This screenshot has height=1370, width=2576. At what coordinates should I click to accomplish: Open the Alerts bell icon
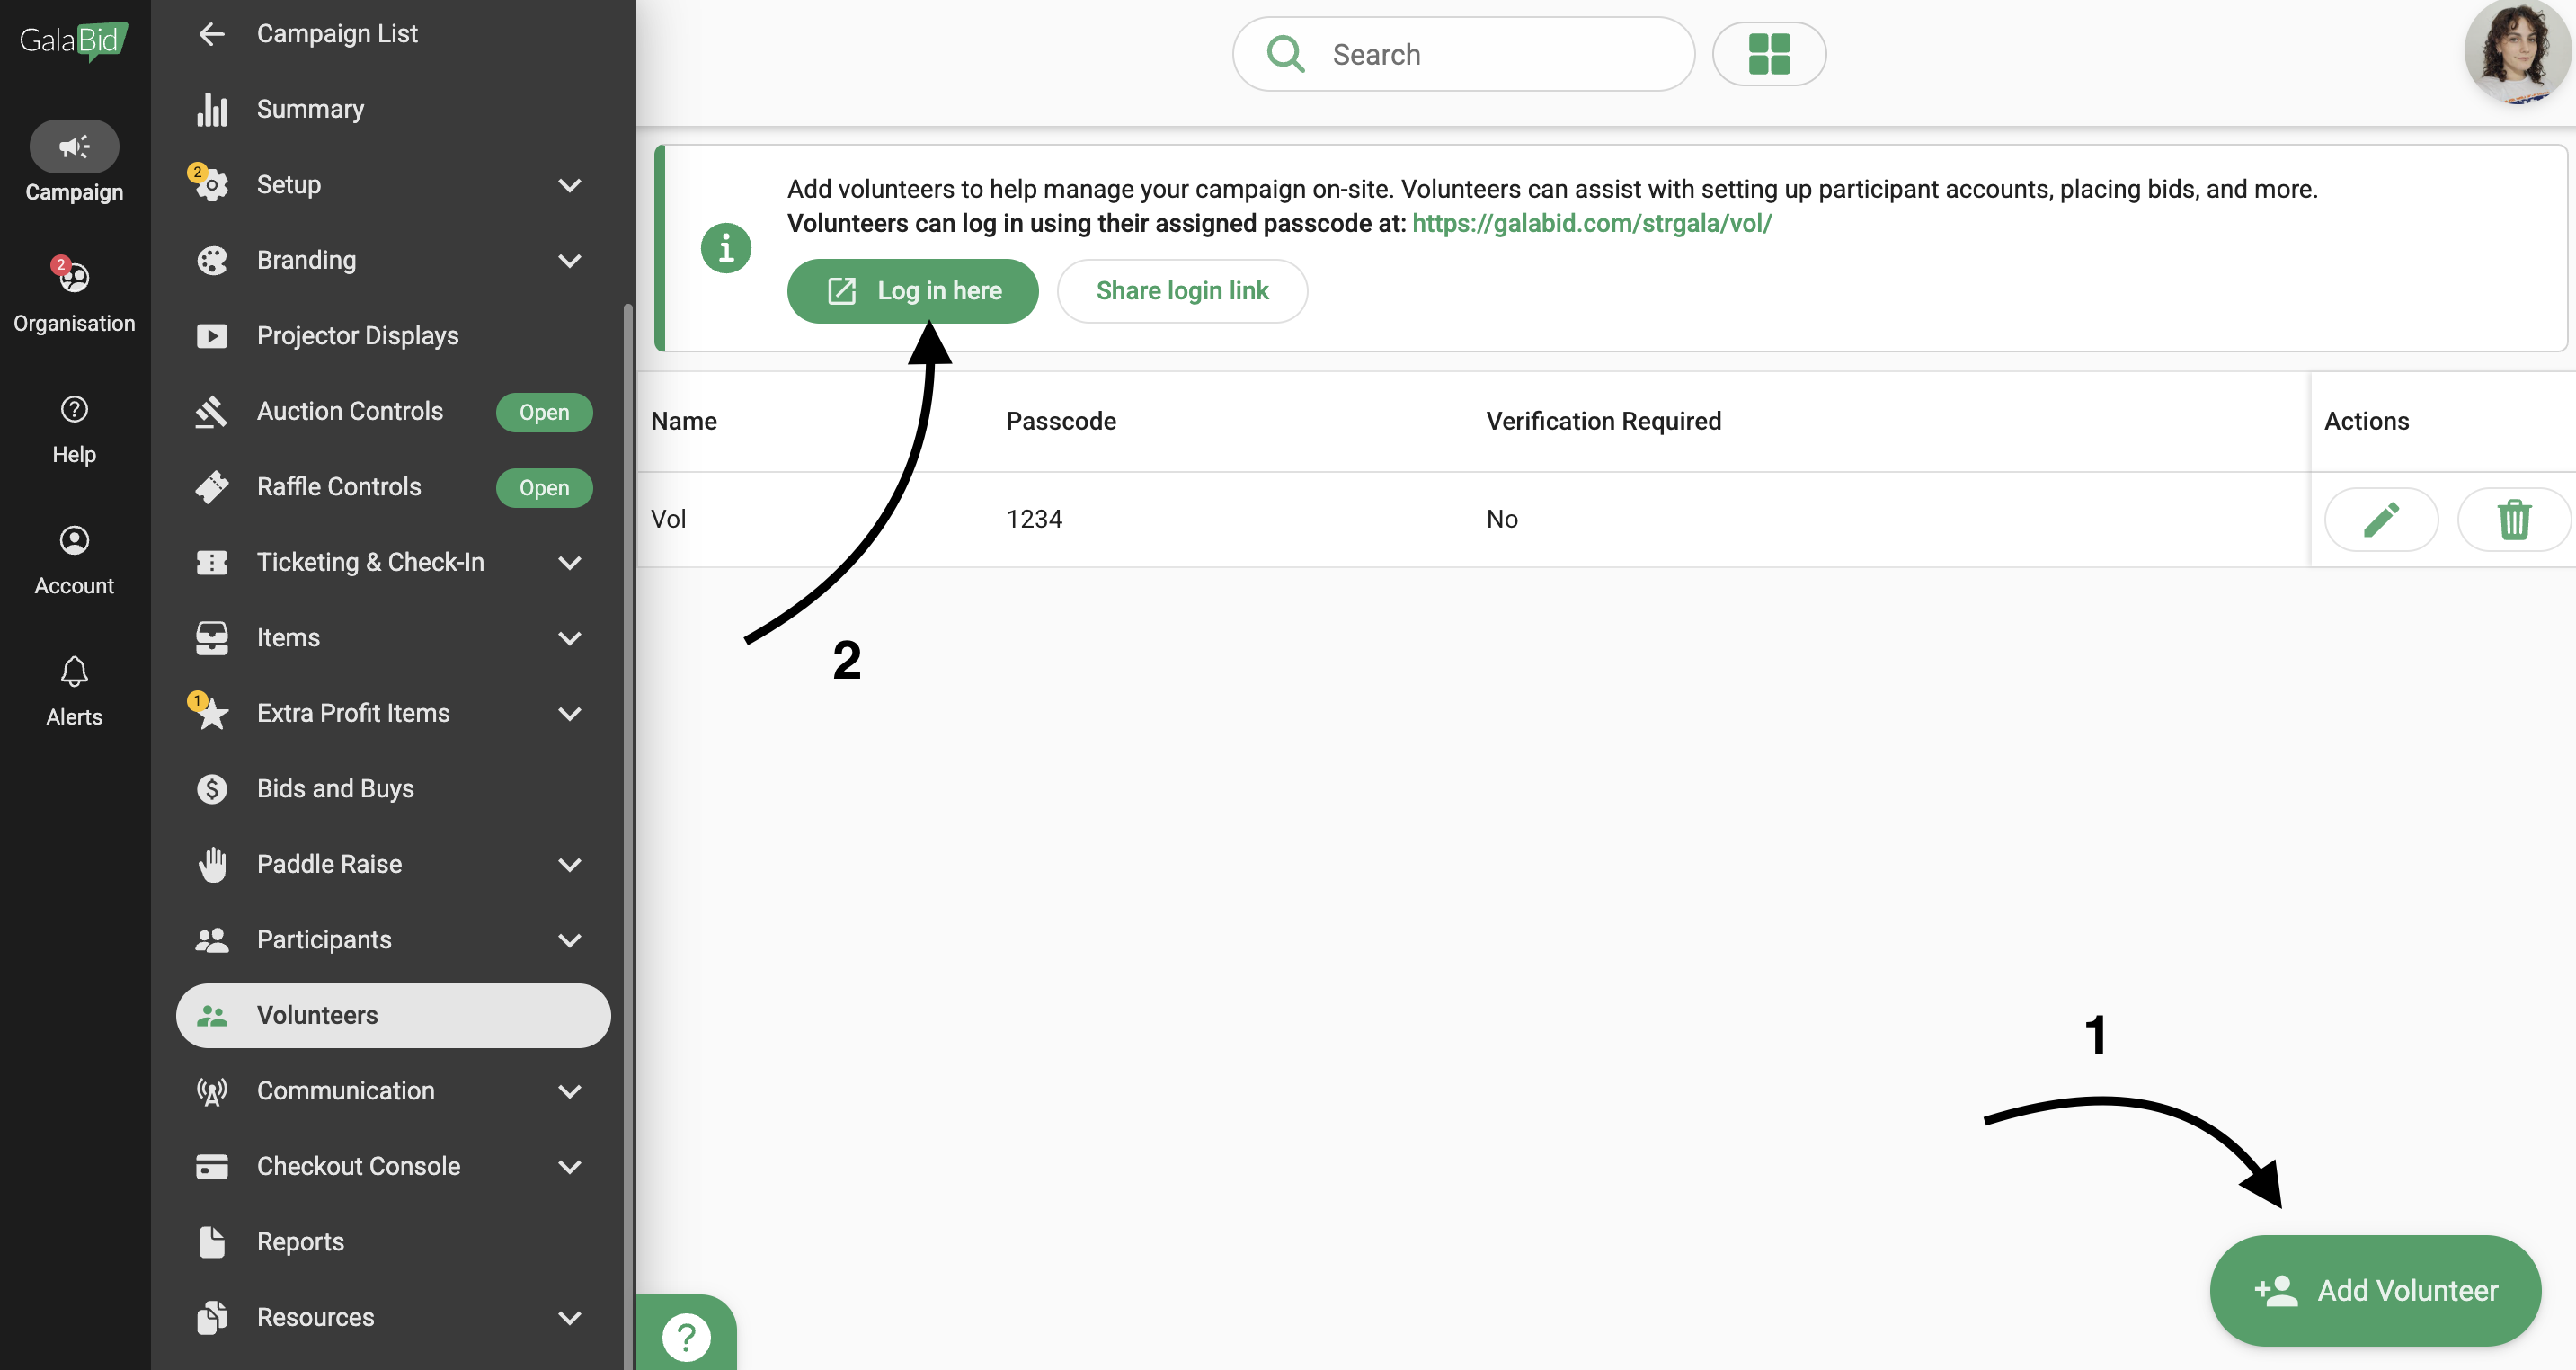[x=74, y=672]
